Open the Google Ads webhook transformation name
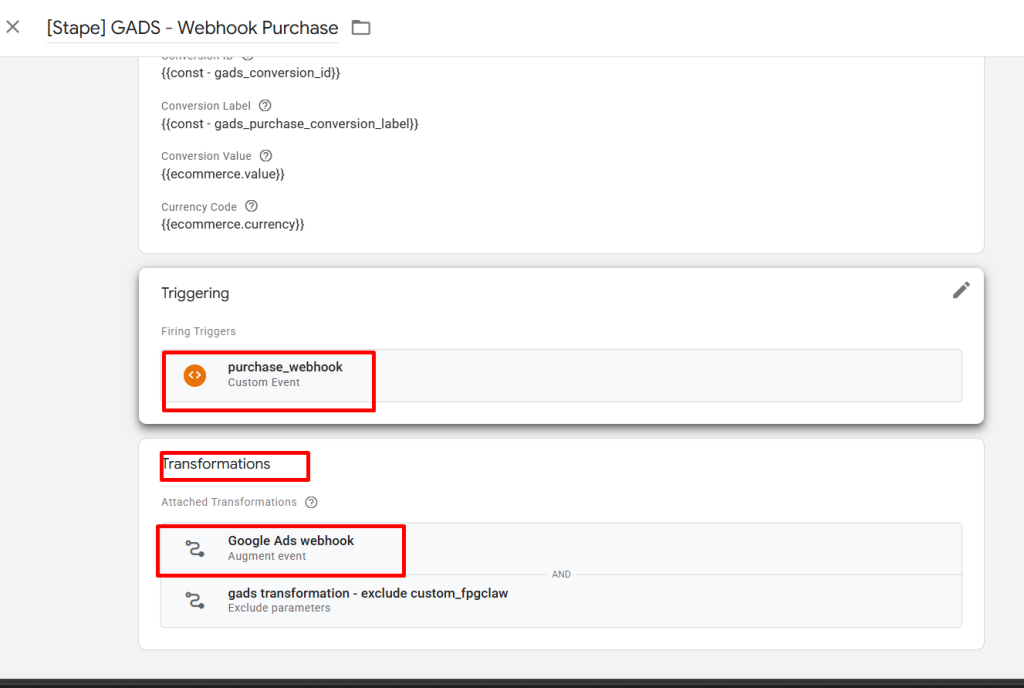This screenshot has width=1024, height=688. point(291,541)
